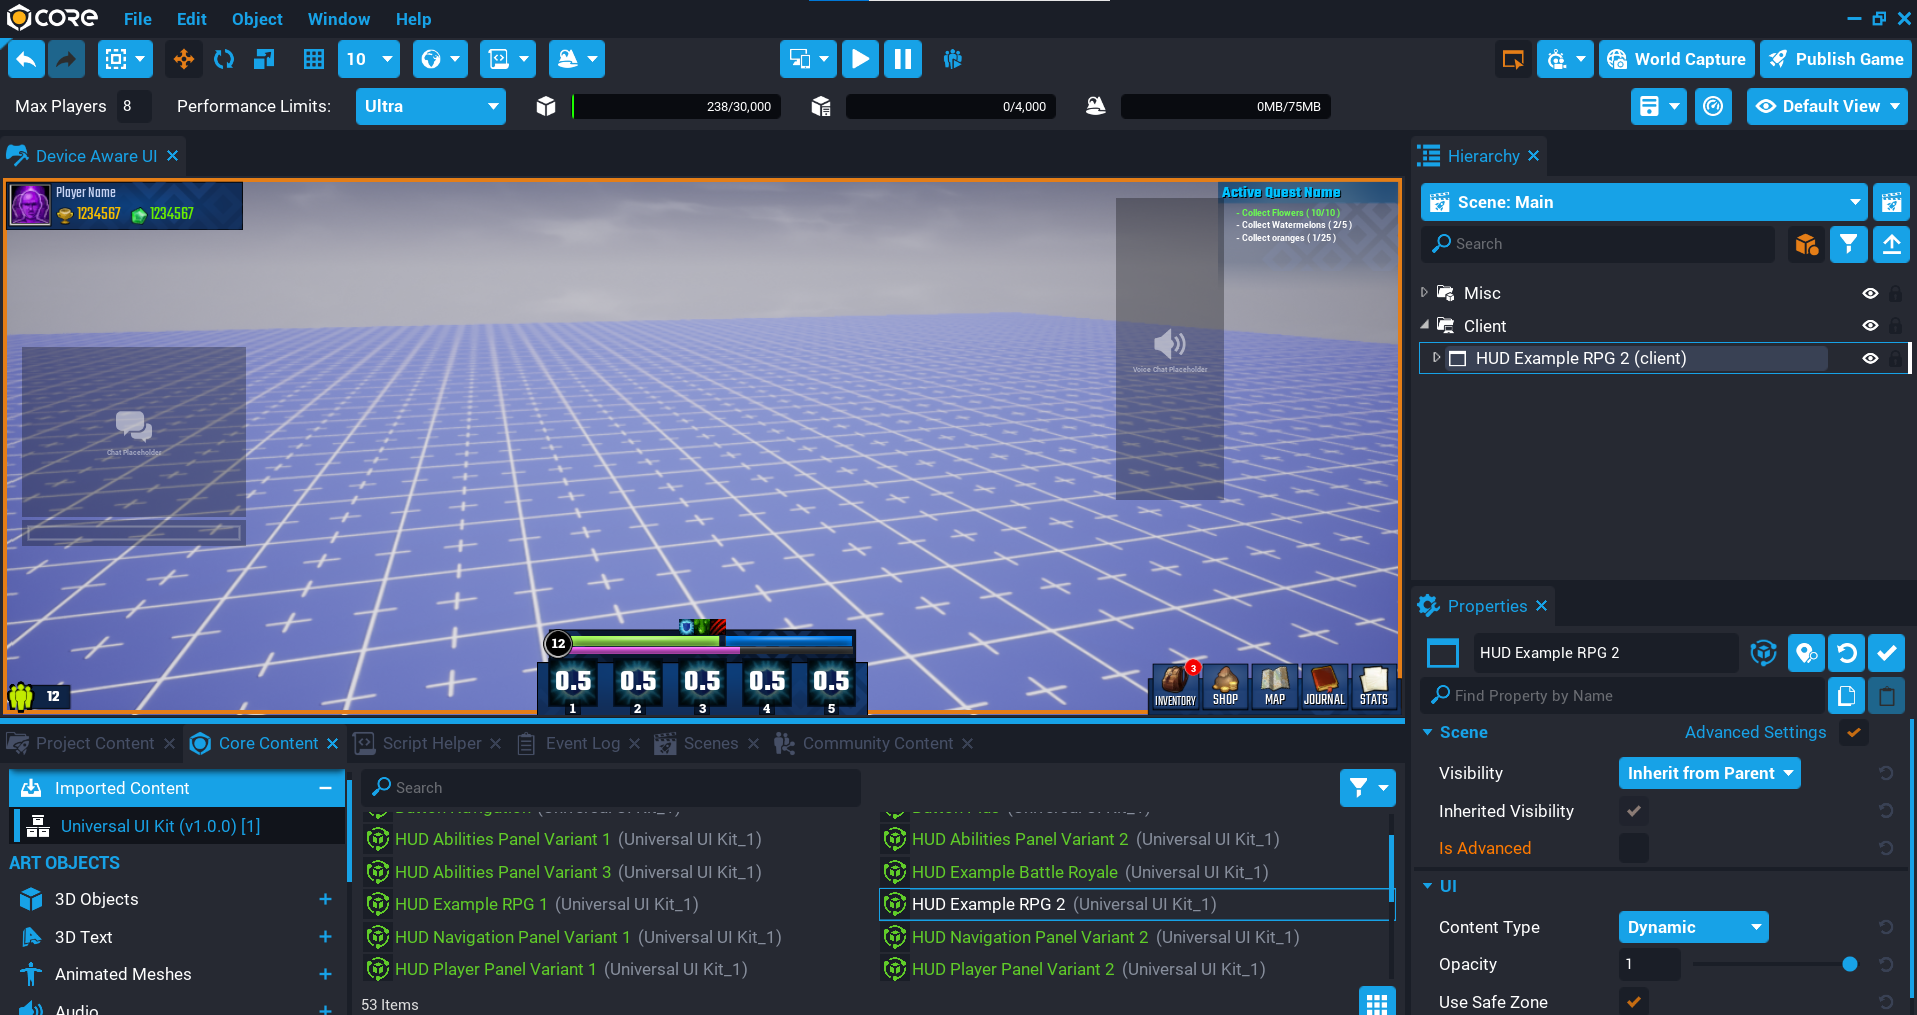Click the Publish Game button
This screenshot has height=1015, width=1917.
(1835, 59)
